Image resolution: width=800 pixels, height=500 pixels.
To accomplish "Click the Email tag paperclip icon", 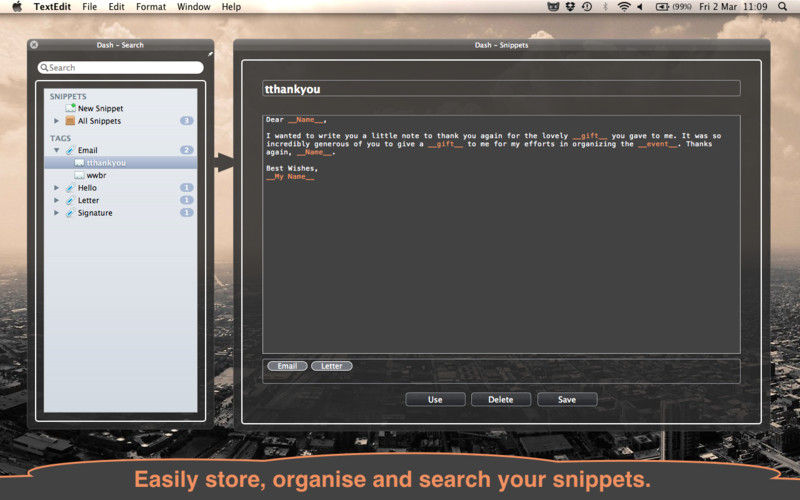I will pos(70,150).
